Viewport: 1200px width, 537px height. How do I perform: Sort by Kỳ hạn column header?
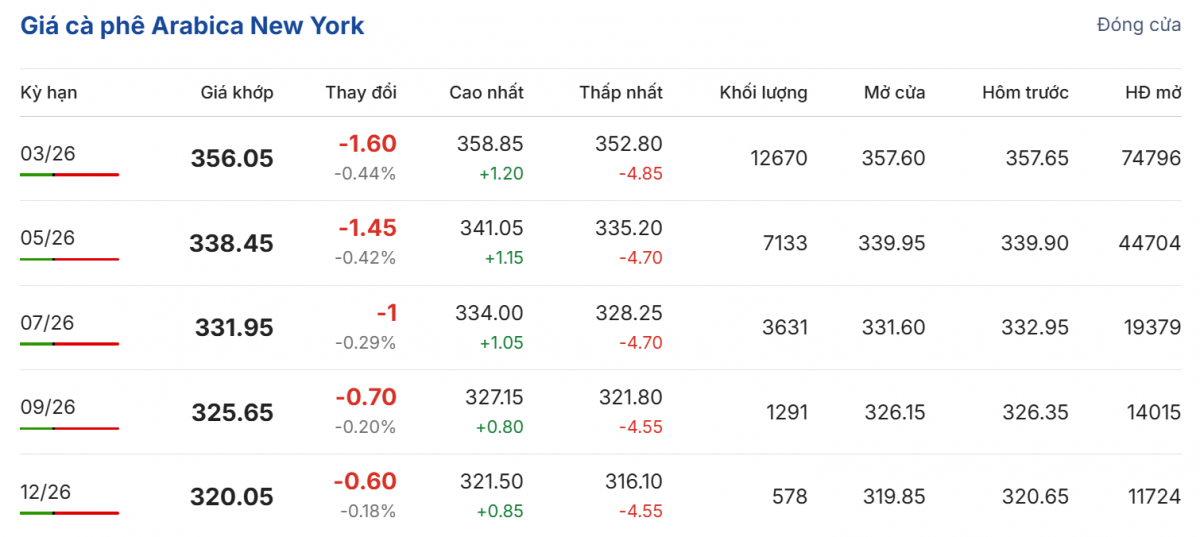[x=49, y=93]
